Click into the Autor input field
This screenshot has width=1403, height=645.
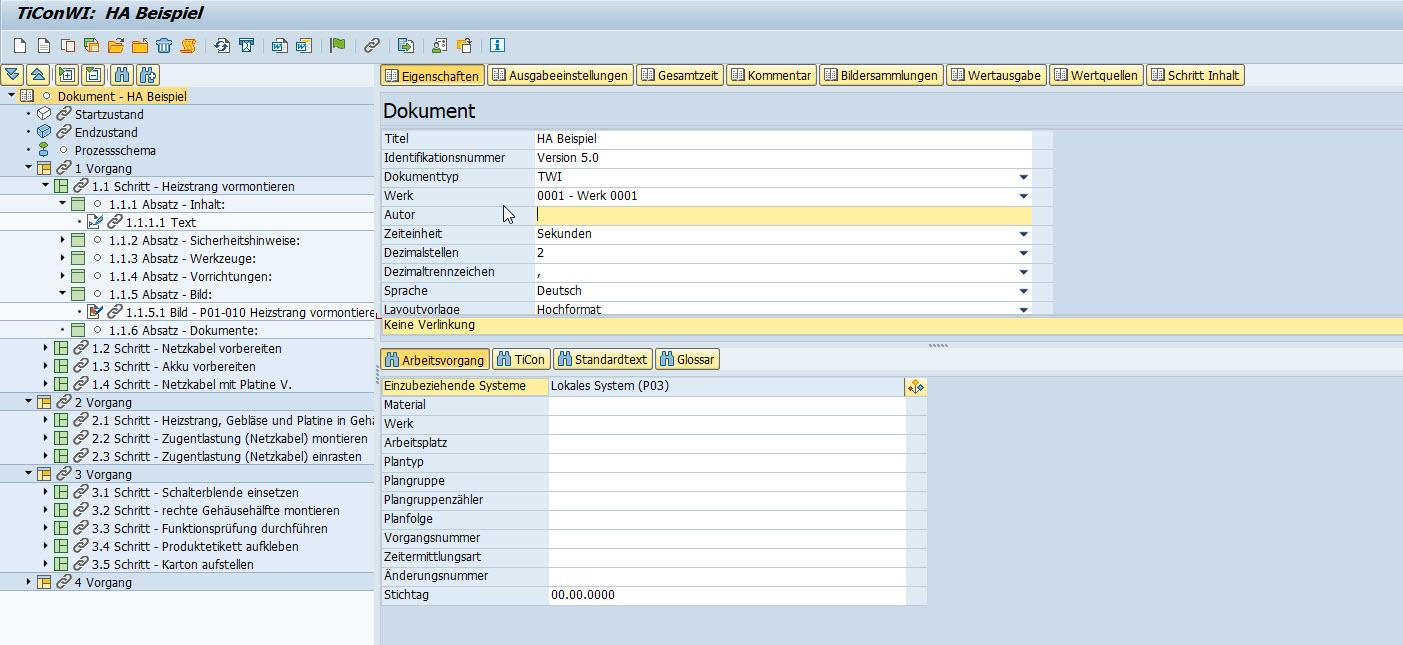tap(782, 215)
